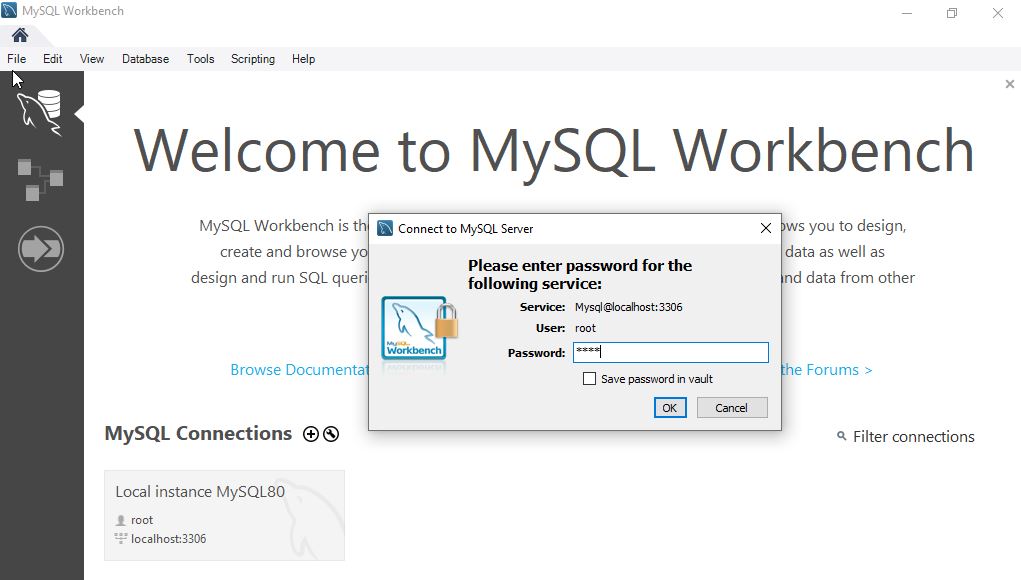The image size is (1021, 580).
Task: Click the Filter connections search icon
Action: [x=842, y=437]
